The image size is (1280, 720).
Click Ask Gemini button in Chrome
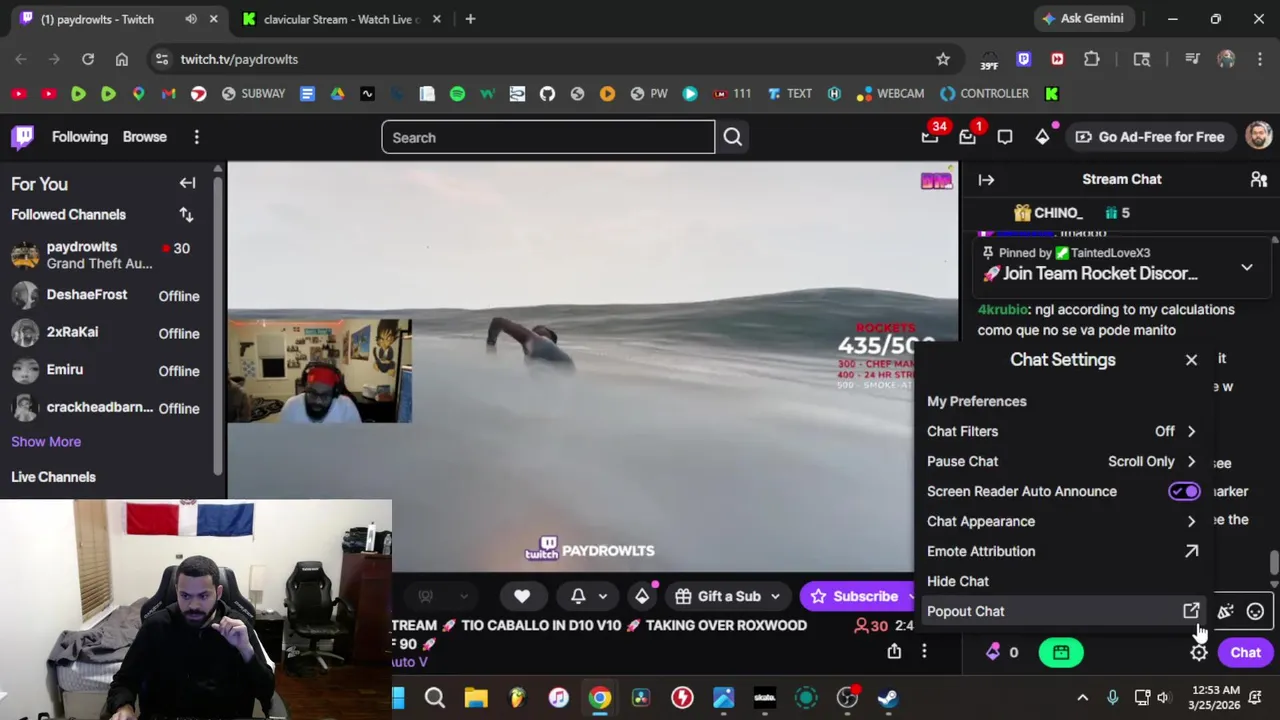coord(1083,19)
